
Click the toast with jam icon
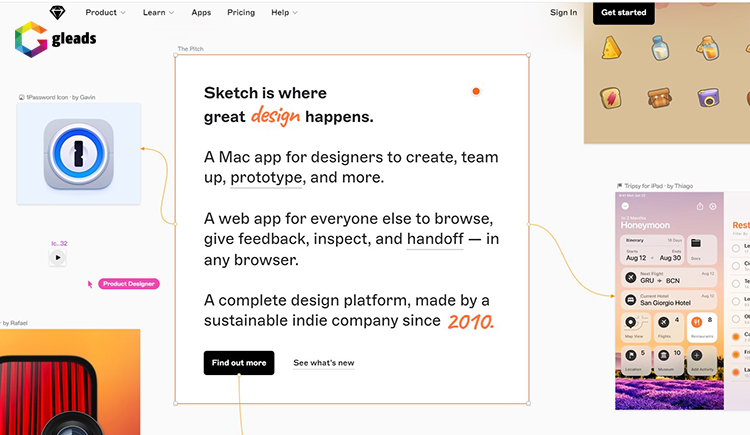click(x=611, y=98)
